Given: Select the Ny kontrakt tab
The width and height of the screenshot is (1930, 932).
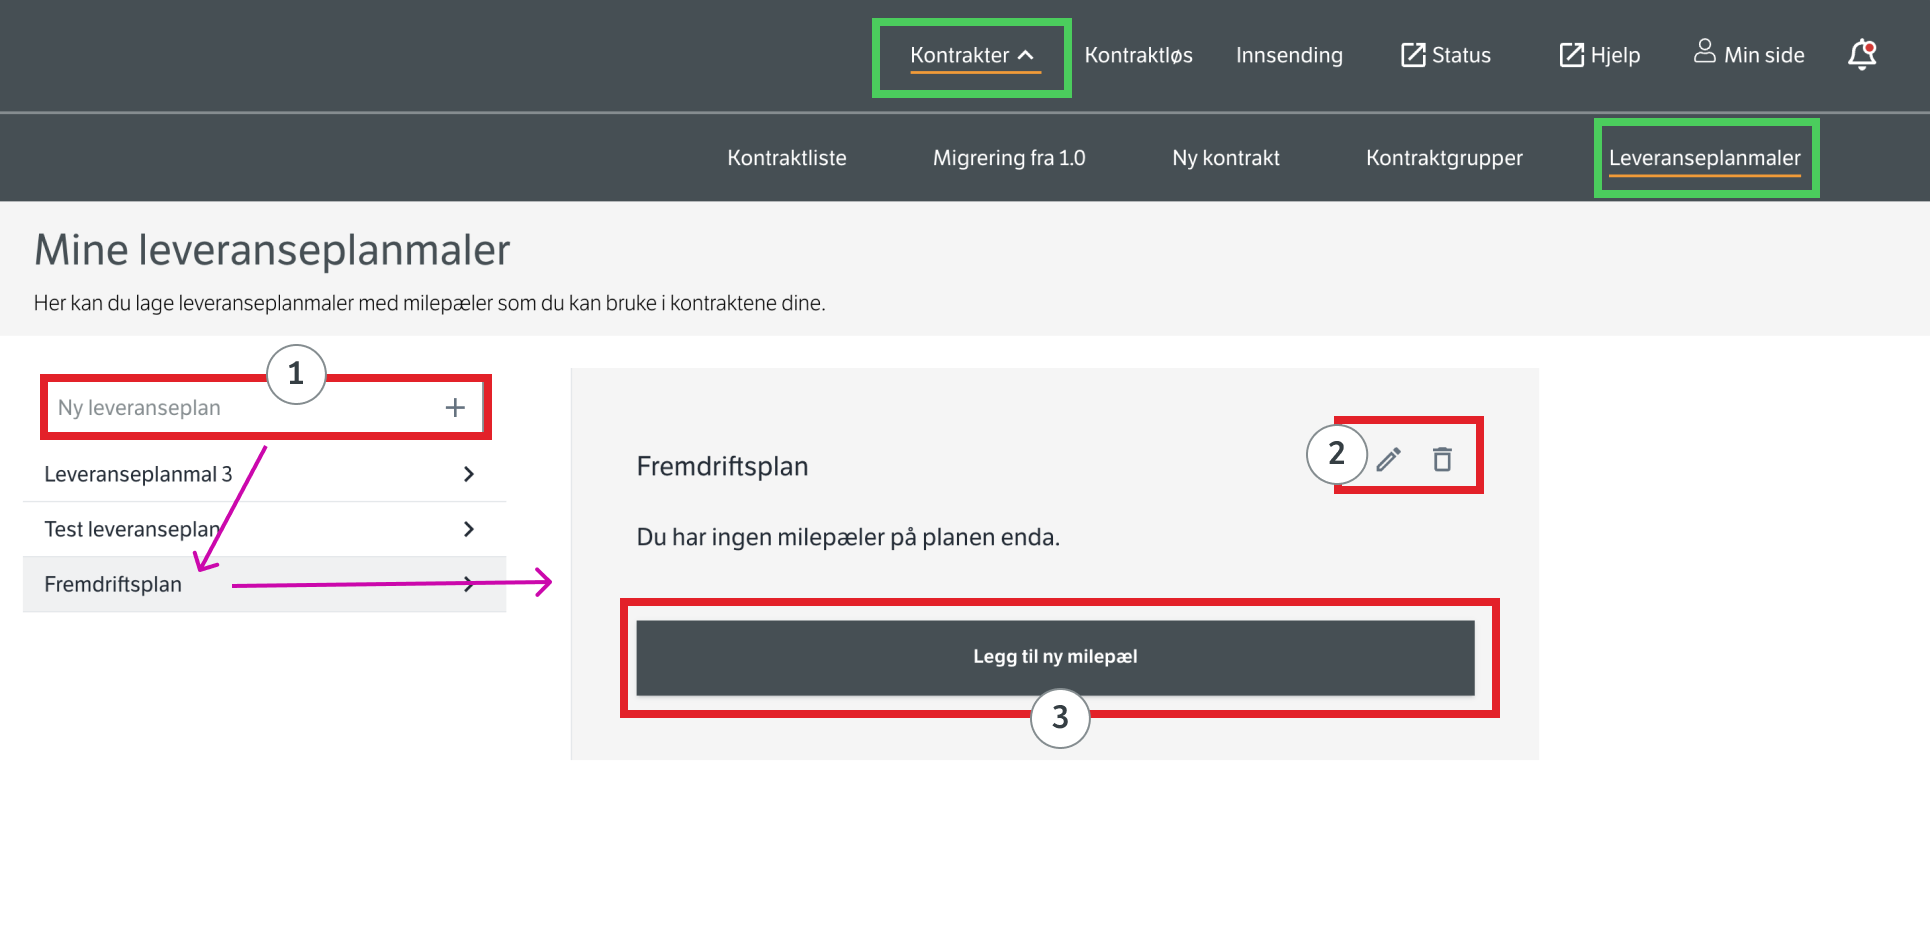Looking at the screenshot, I should point(1226,158).
